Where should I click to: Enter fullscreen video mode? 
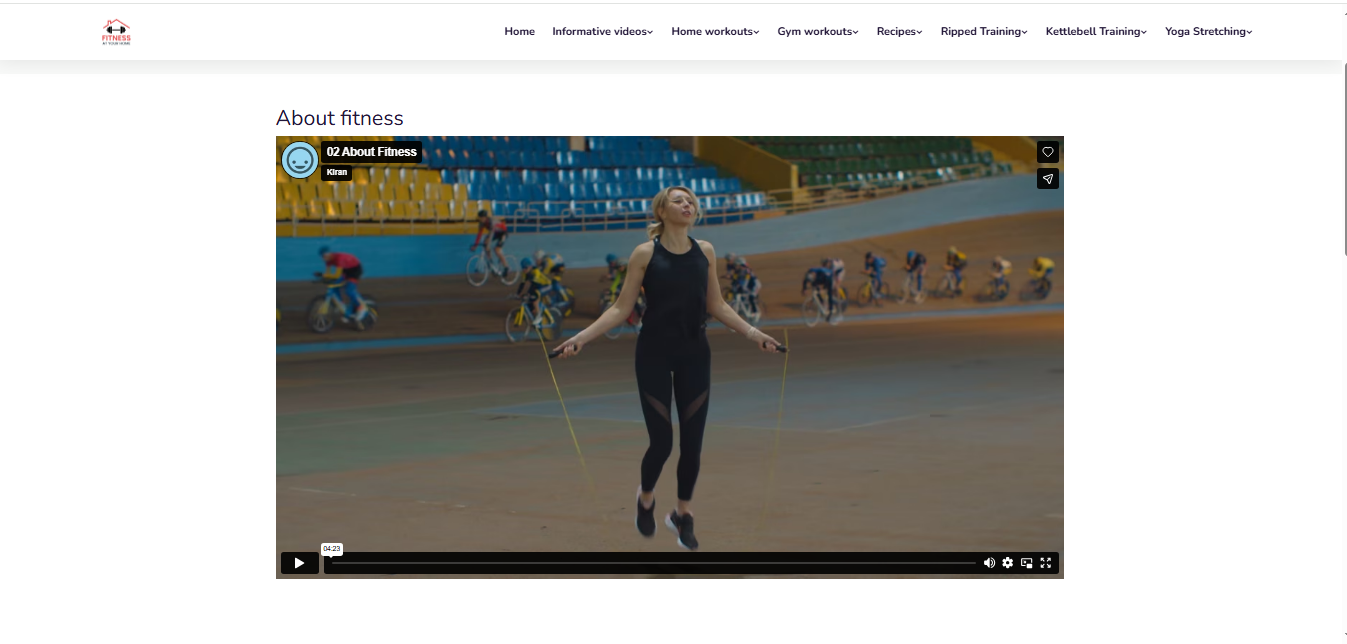(1046, 563)
